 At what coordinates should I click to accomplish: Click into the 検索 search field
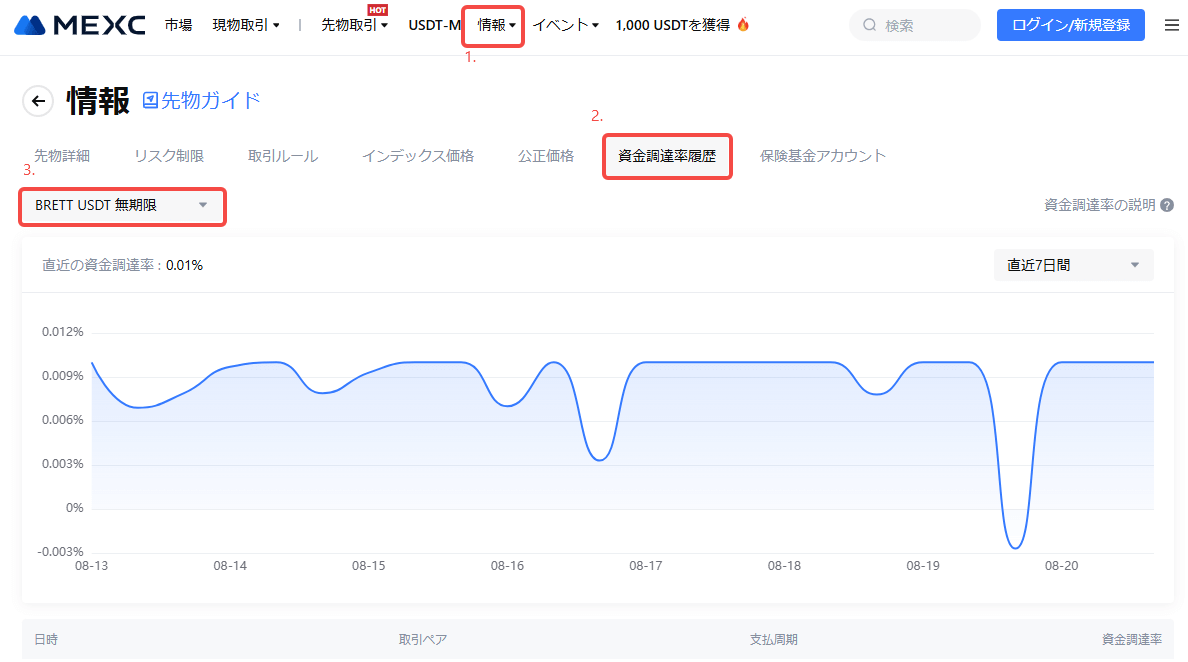pos(925,25)
